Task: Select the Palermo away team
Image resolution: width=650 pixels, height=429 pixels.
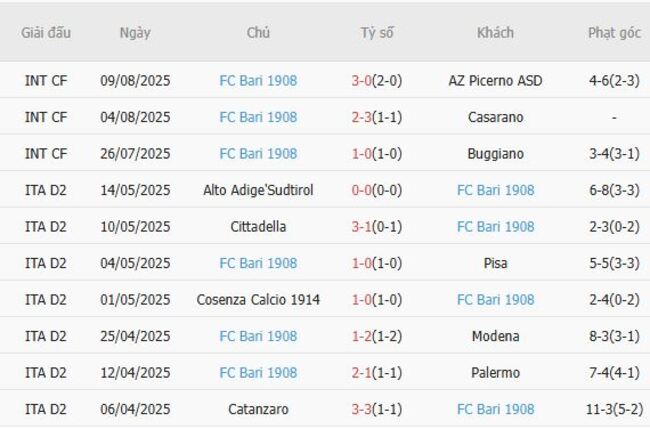Action: (x=495, y=373)
